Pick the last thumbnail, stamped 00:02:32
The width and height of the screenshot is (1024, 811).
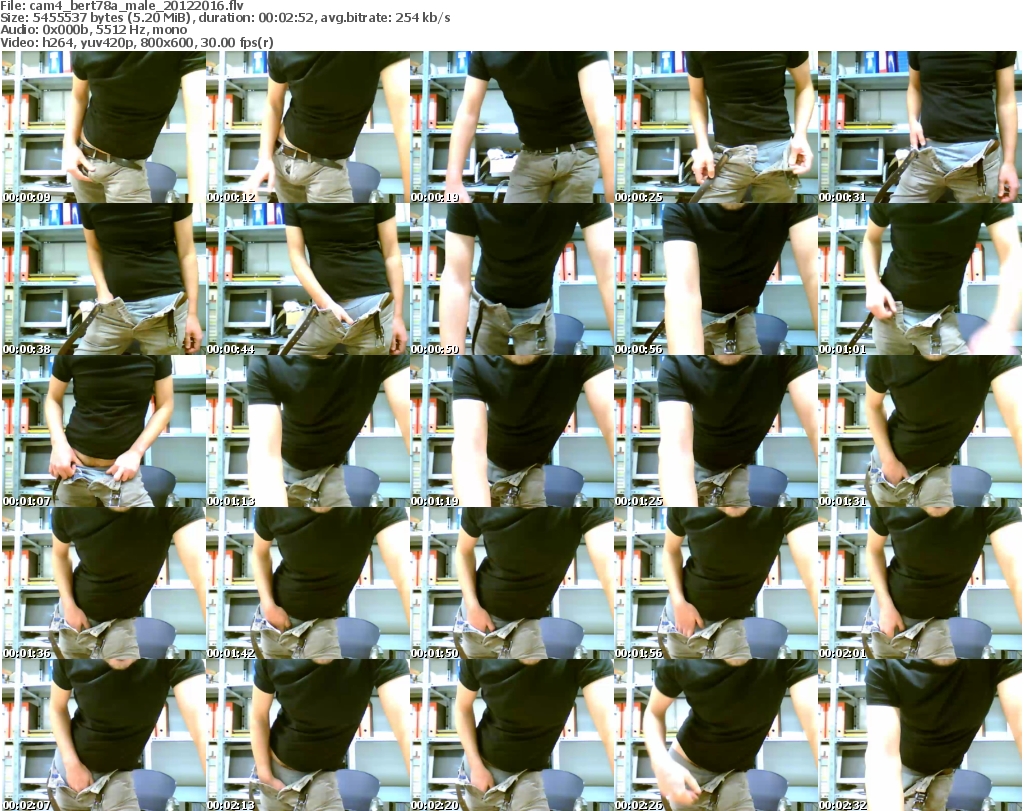920,735
